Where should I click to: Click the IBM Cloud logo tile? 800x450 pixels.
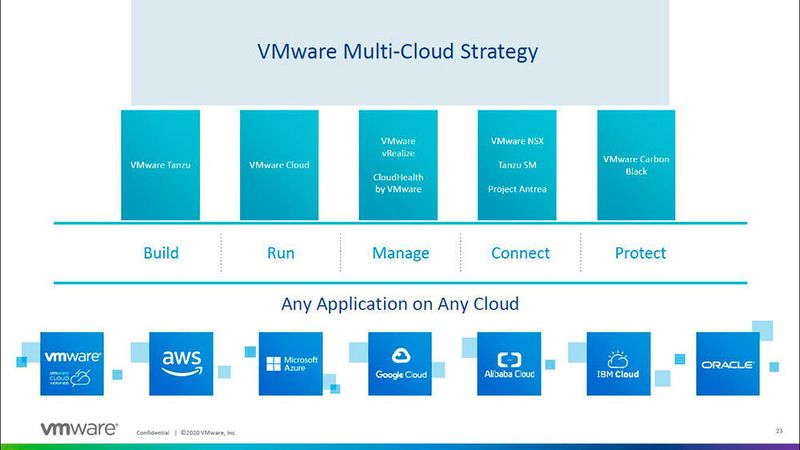pyautogui.click(x=618, y=364)
